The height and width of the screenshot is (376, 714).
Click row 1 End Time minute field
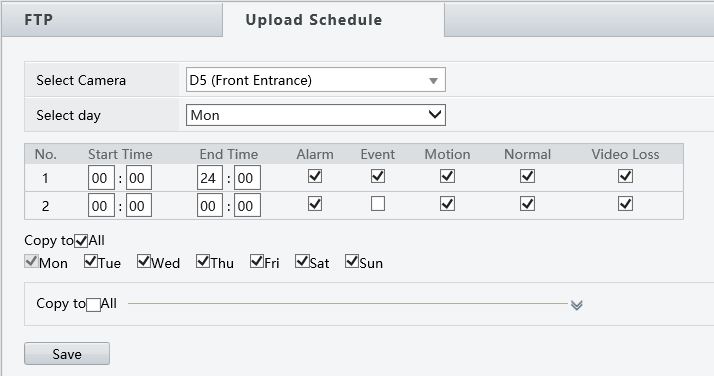point(247,178)
